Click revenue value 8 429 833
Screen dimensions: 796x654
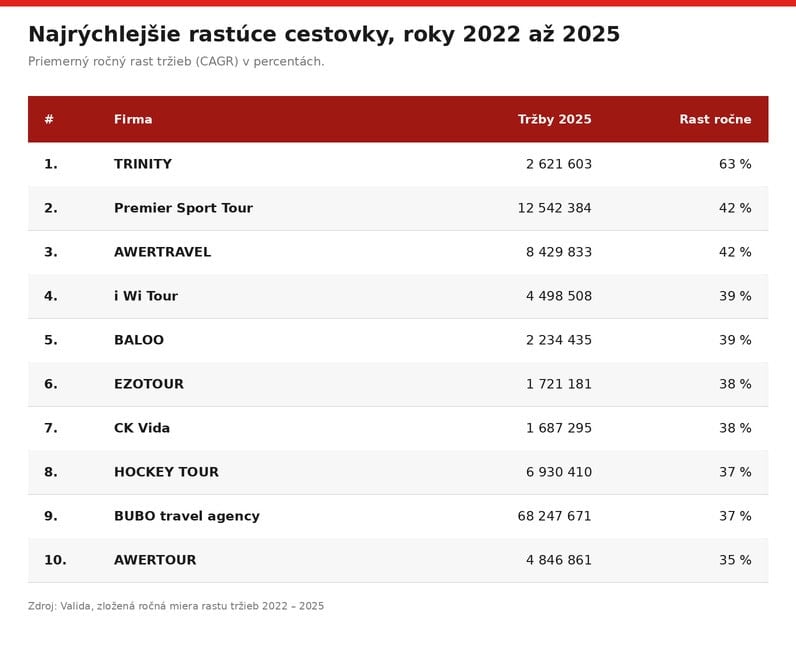(x=558, y=252)
